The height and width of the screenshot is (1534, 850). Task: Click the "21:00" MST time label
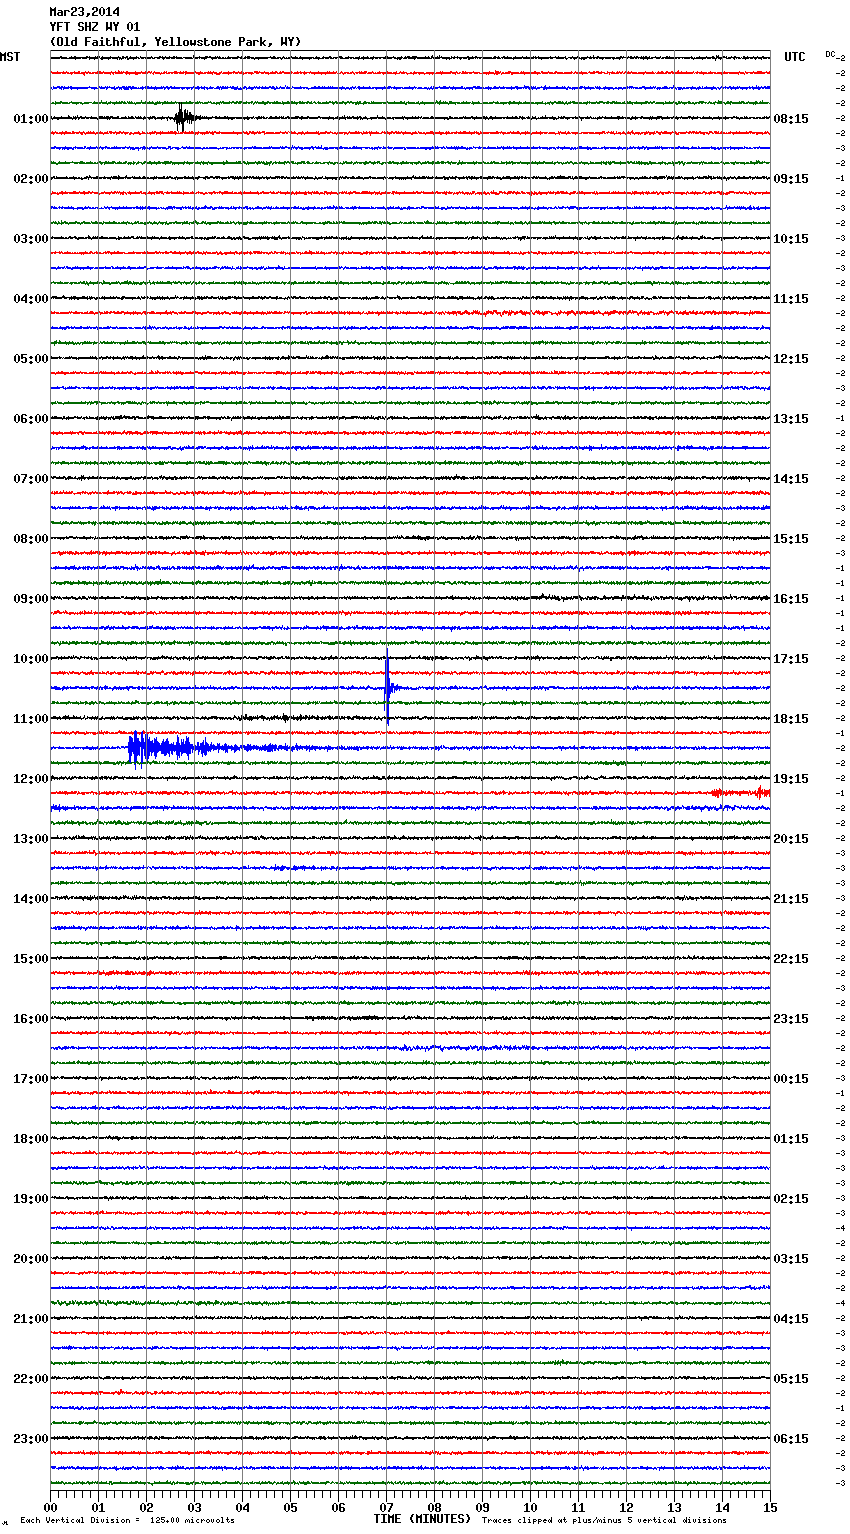click(31, 1319)
